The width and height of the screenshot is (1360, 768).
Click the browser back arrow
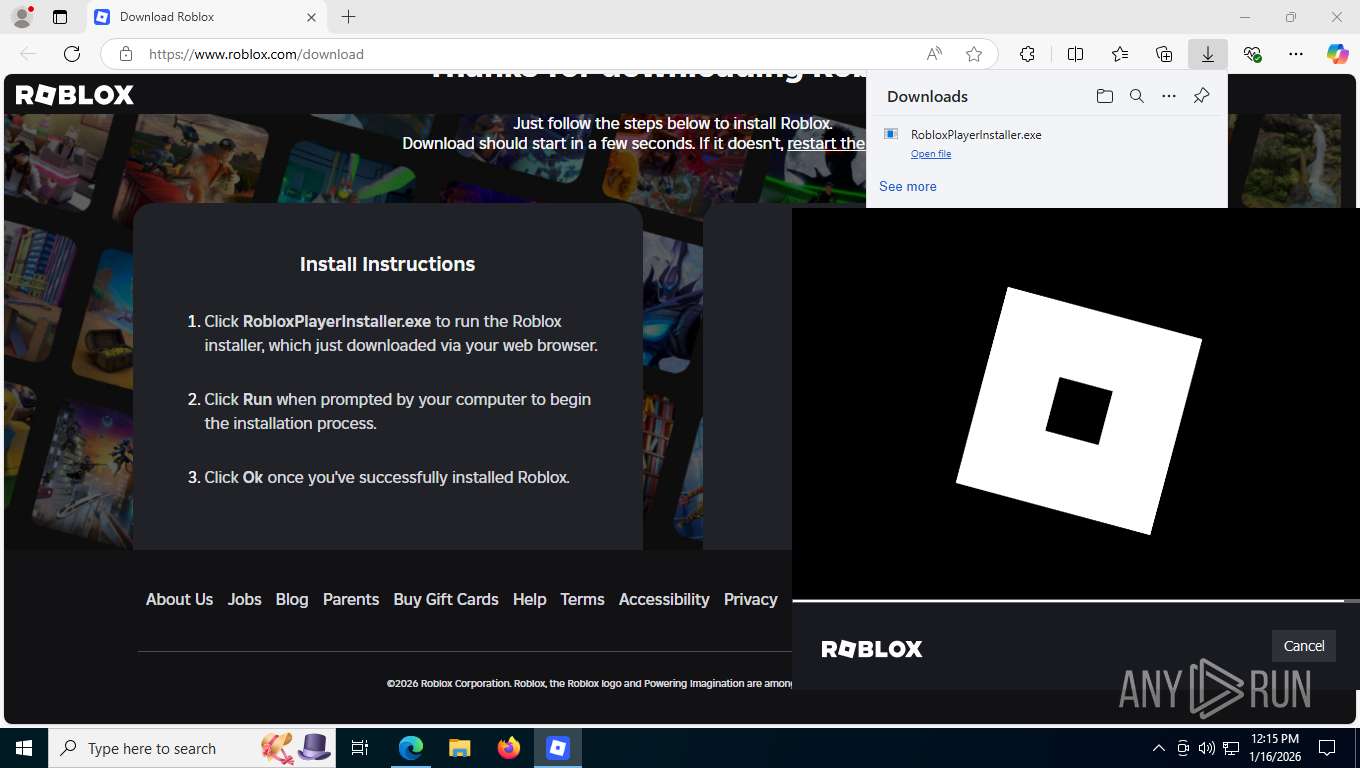coord(28,54)
